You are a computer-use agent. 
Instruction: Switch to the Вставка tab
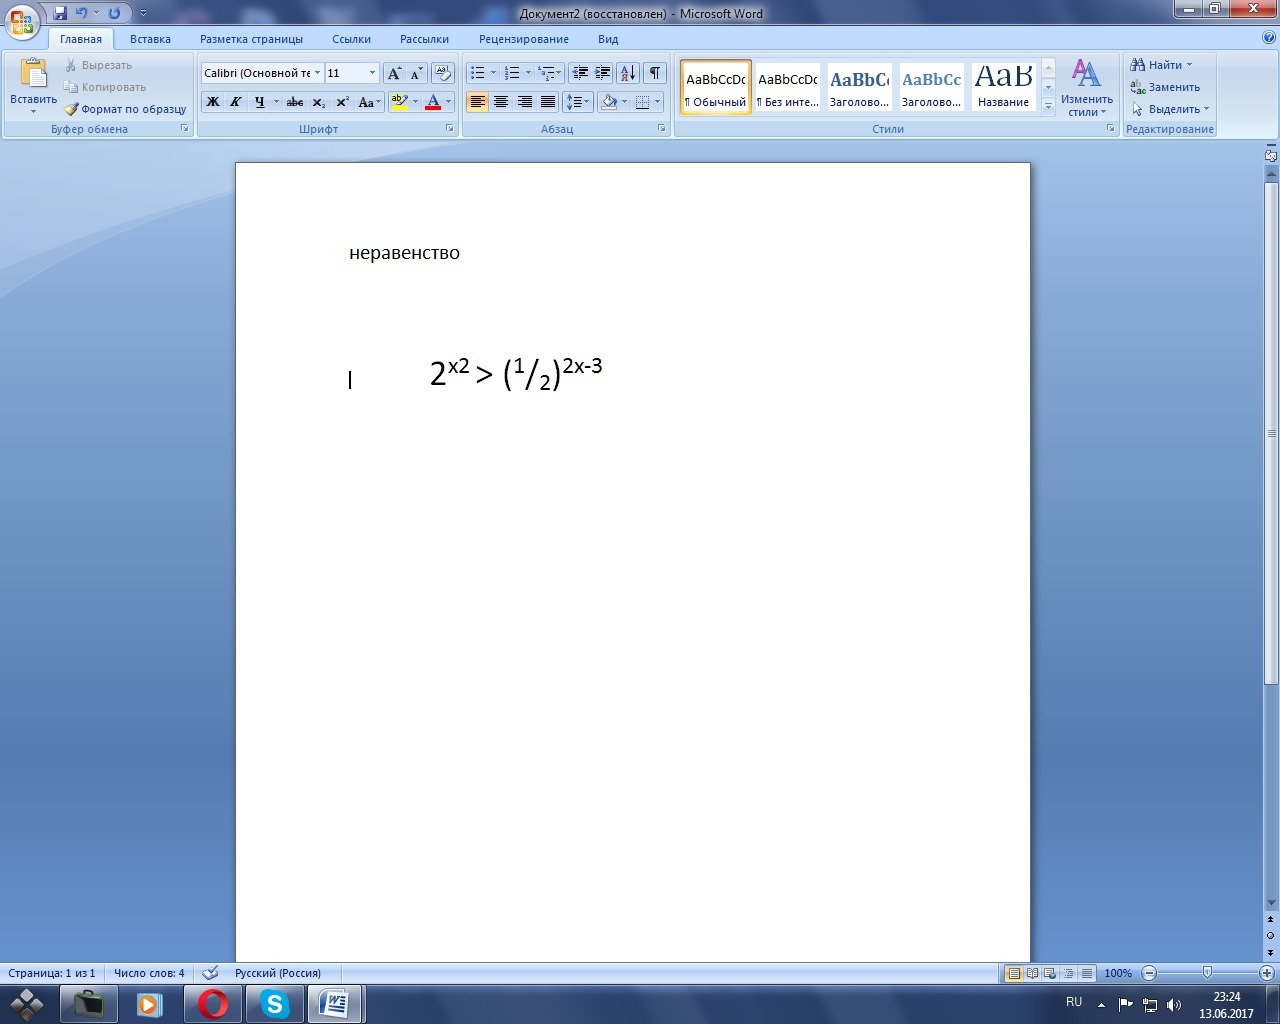click(150, 39)
